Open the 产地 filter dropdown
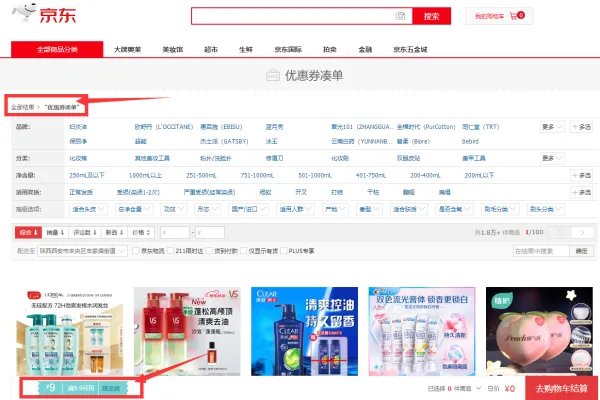 pos(335,209)
